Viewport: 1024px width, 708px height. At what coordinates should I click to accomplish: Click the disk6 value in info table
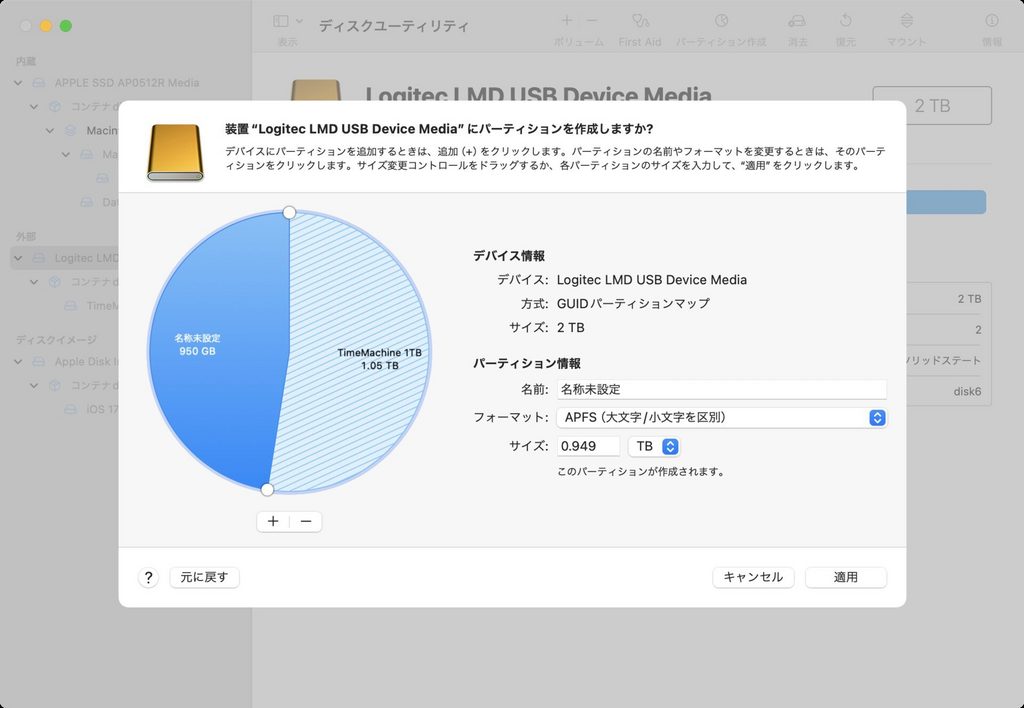click(x=967, y=392)
